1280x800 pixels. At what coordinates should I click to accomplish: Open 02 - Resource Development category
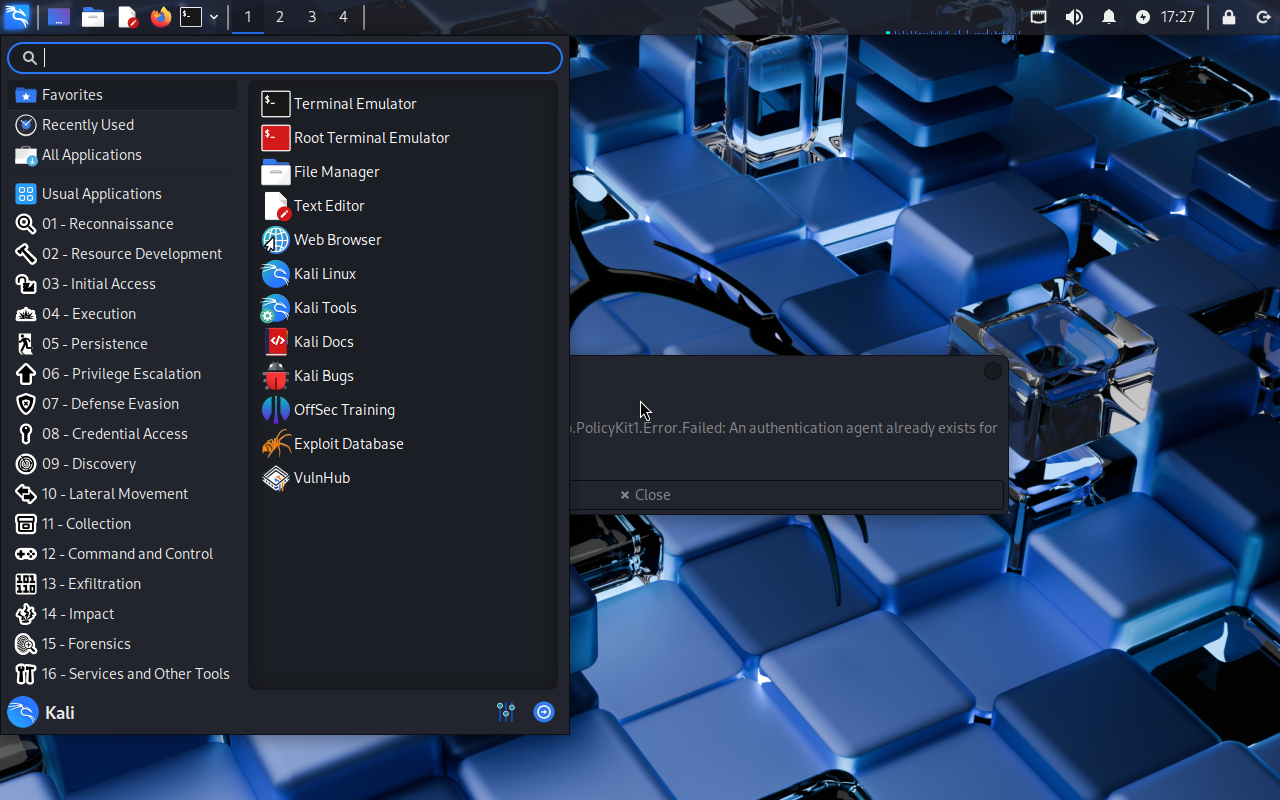pyautogui.click(x=123, y=254)
